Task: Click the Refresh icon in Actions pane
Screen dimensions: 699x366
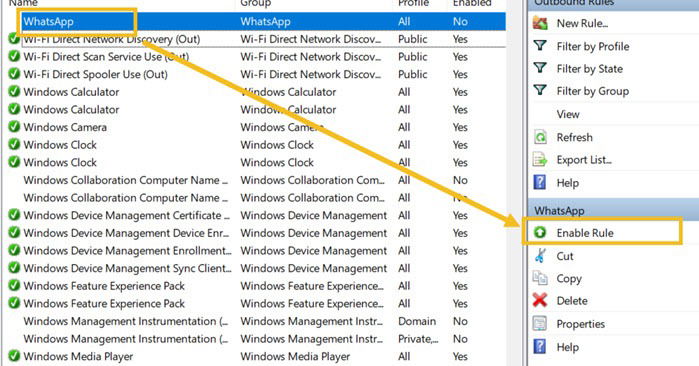Action: pyautogui.click(x=540, y=137)
